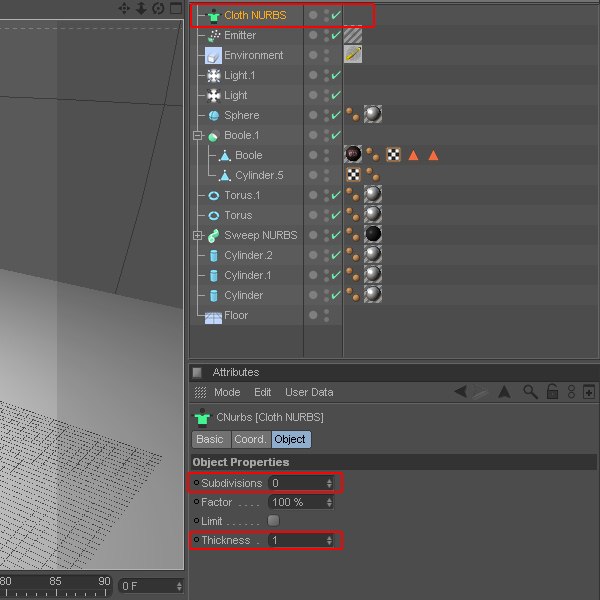Click the Sphere object icon
The image size is (600, 600).
(214, 115)
